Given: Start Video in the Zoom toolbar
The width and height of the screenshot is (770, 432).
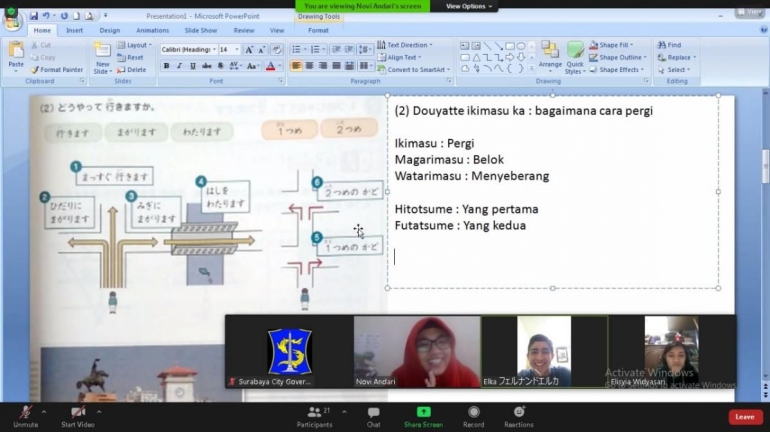Looking at the screenshot, I should pyautogui.click(x=77, y=413).
